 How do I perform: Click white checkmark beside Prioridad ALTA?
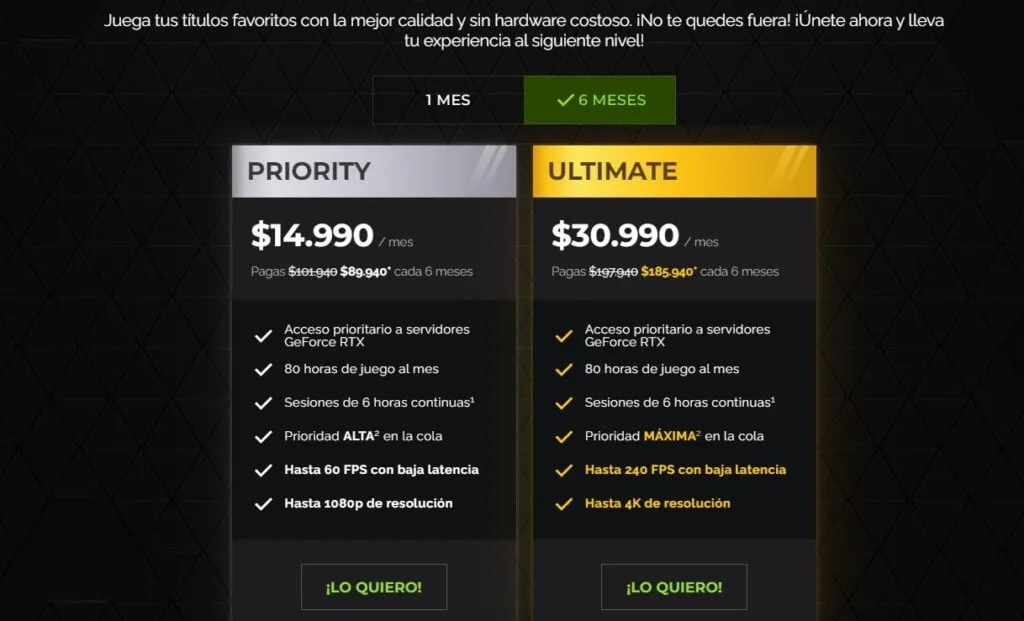263,437
